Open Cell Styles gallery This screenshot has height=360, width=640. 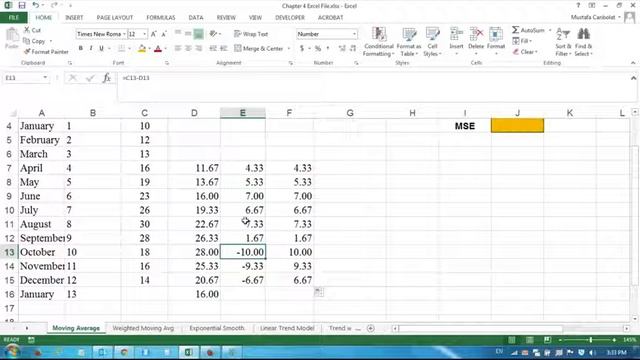[x=432, y=41]
